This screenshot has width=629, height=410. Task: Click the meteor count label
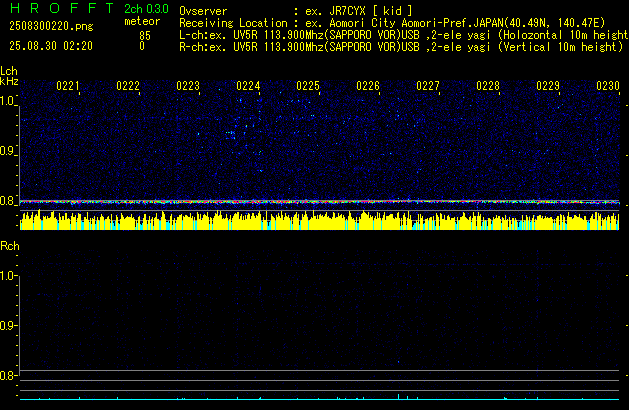[x=142, y=21]
